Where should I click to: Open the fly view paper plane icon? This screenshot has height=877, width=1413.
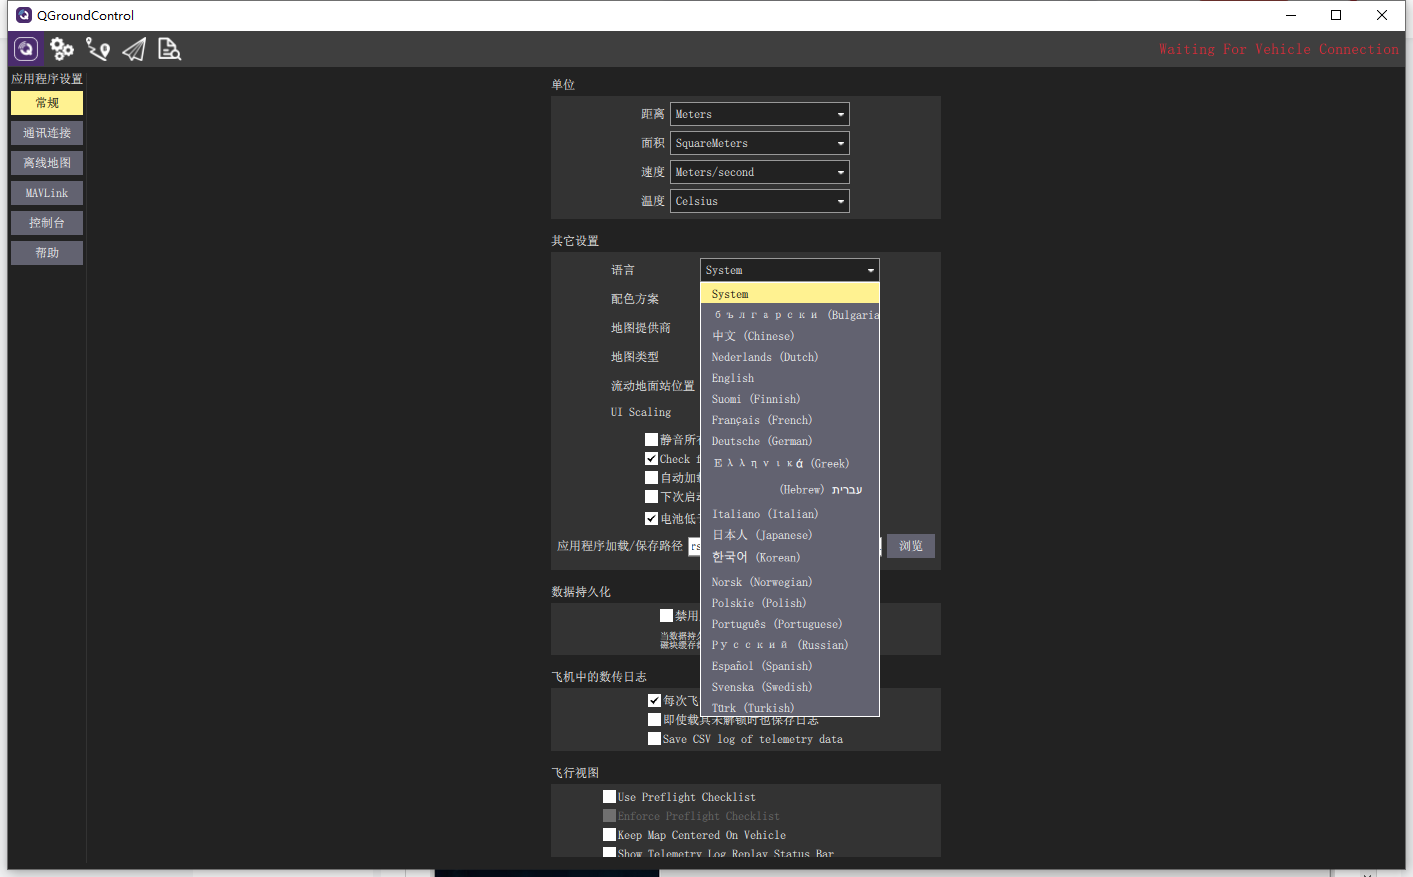coord(134,49)
